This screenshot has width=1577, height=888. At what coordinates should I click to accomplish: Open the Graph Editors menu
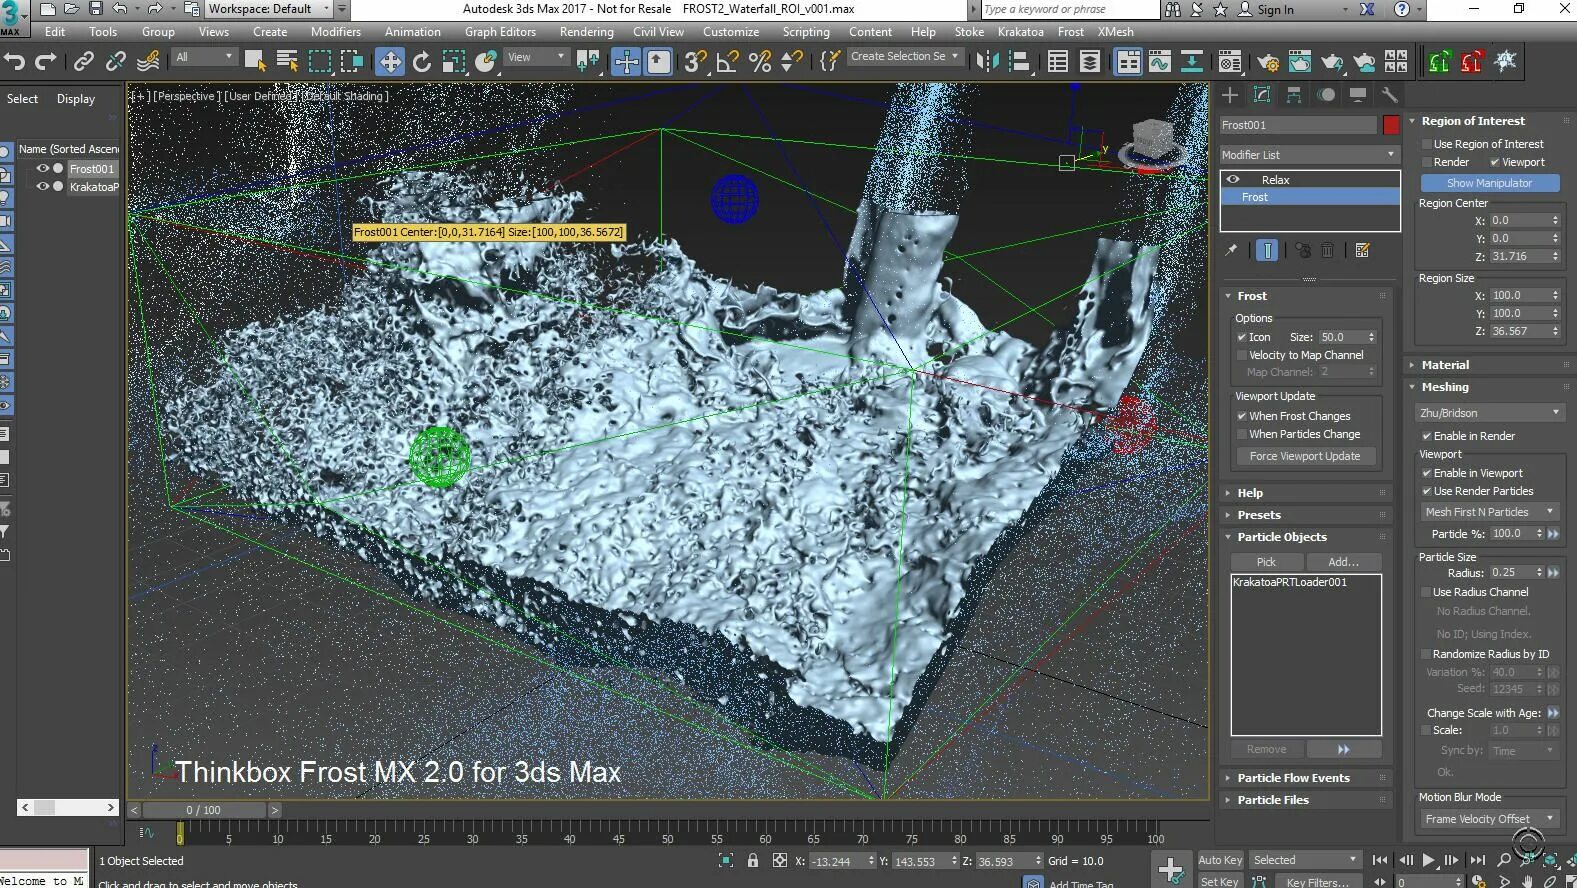click(x=500, y=32)
